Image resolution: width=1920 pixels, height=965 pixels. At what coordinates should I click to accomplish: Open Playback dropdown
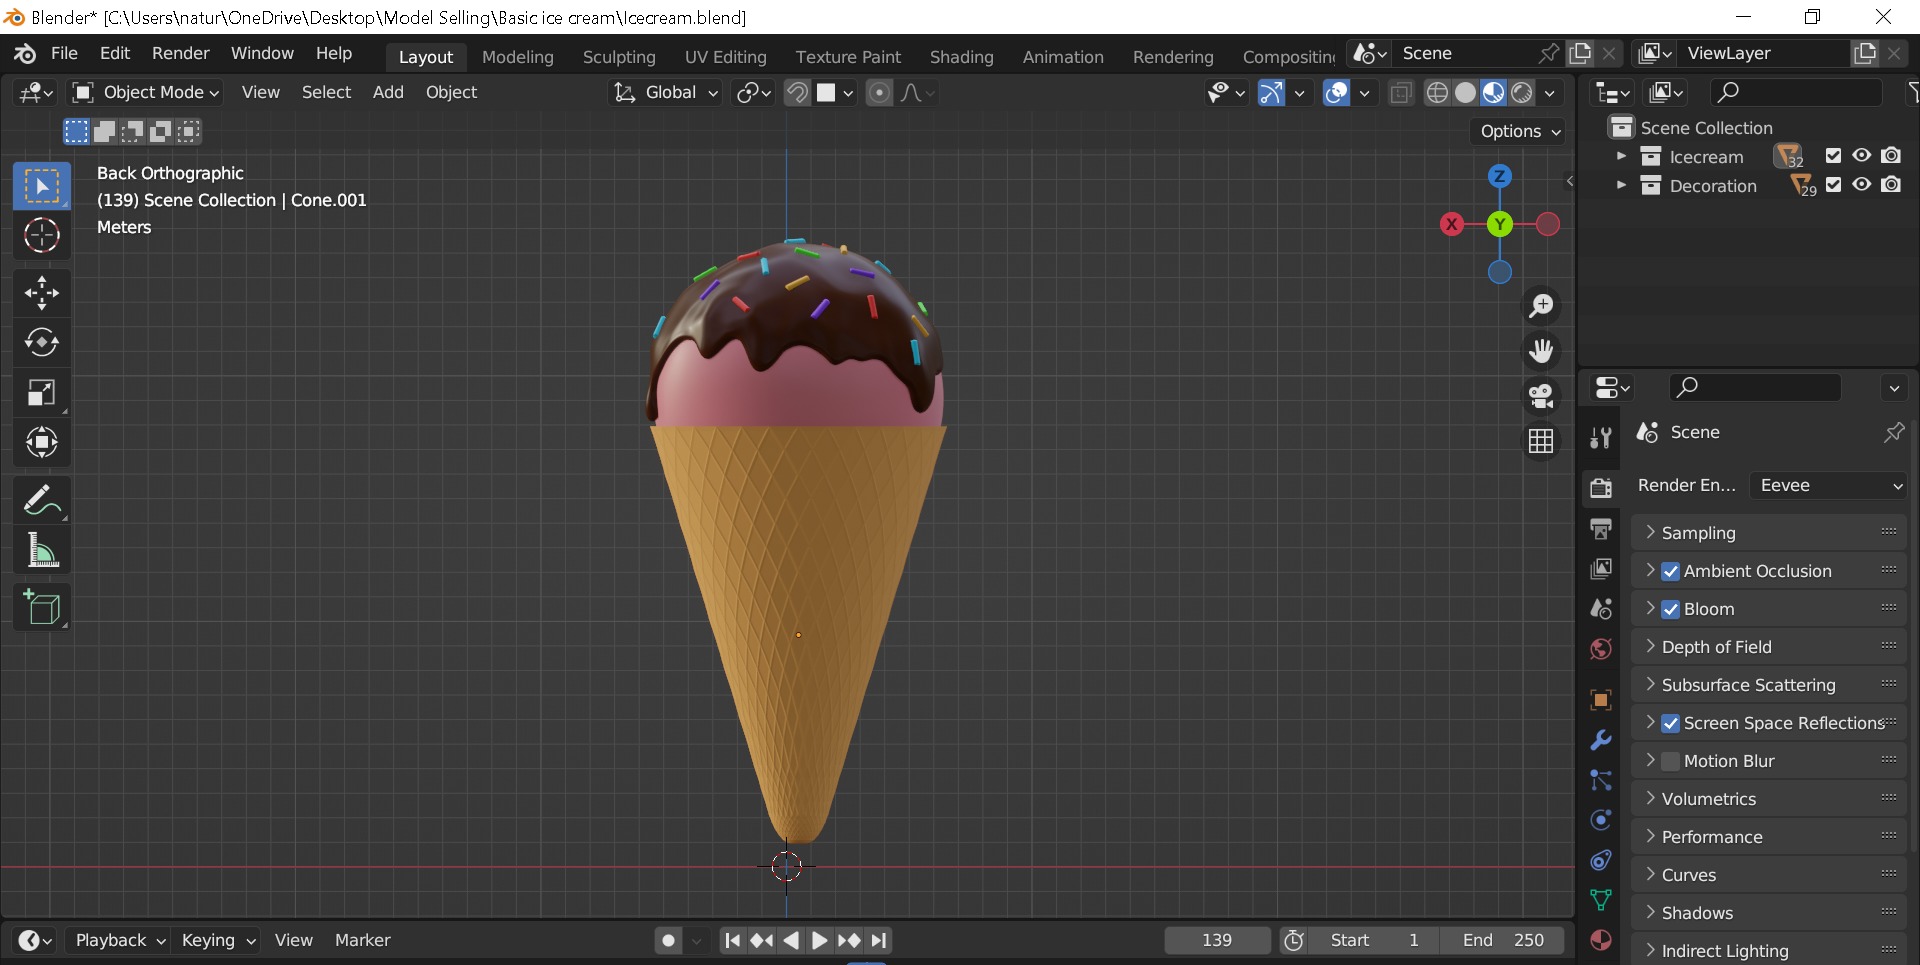pos(120,941)
